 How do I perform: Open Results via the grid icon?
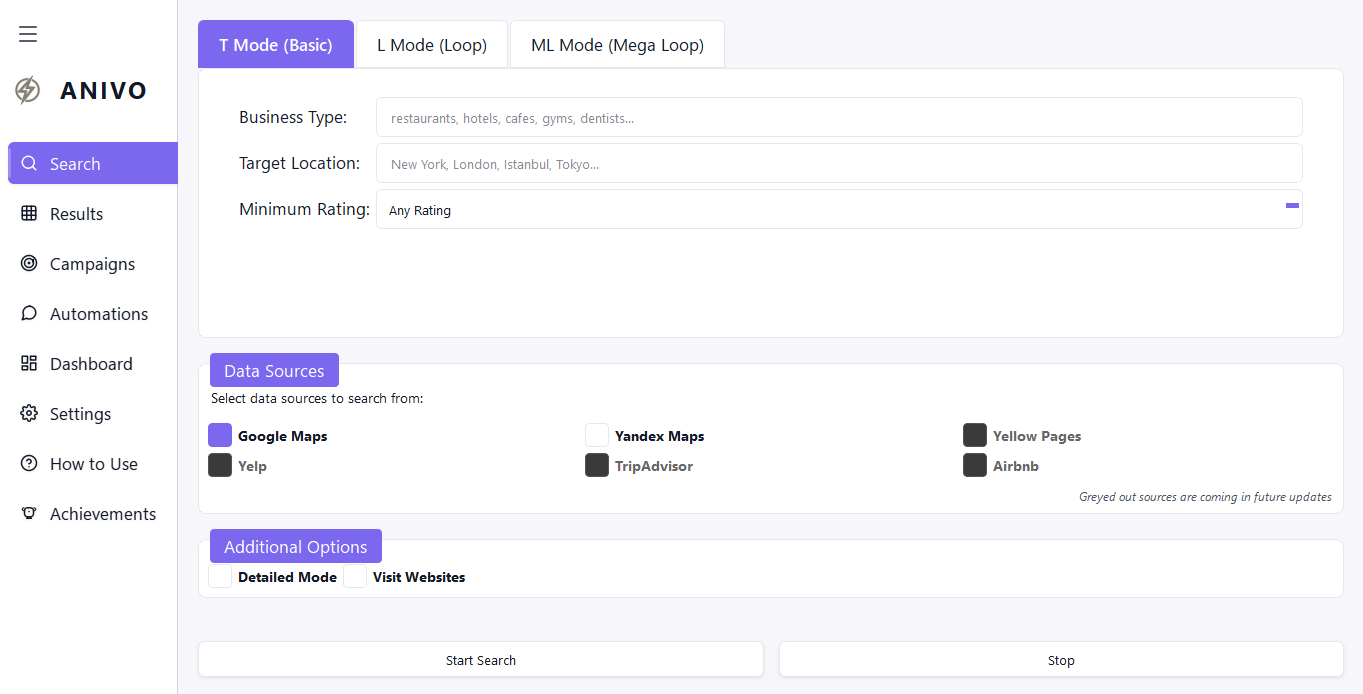[29, 214]
